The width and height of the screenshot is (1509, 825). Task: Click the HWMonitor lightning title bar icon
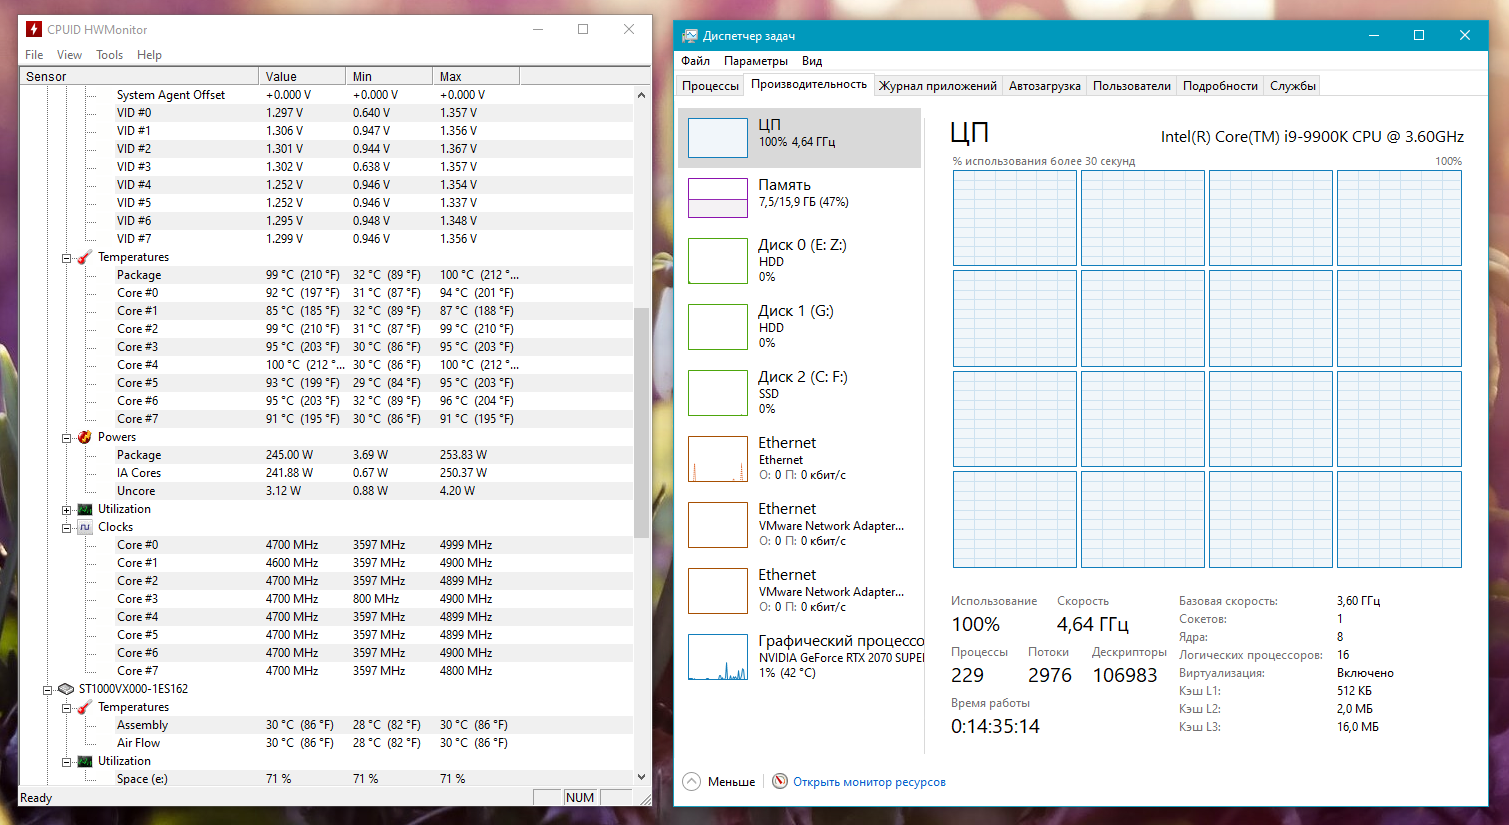pyautogui.click(x=33, y=29)
